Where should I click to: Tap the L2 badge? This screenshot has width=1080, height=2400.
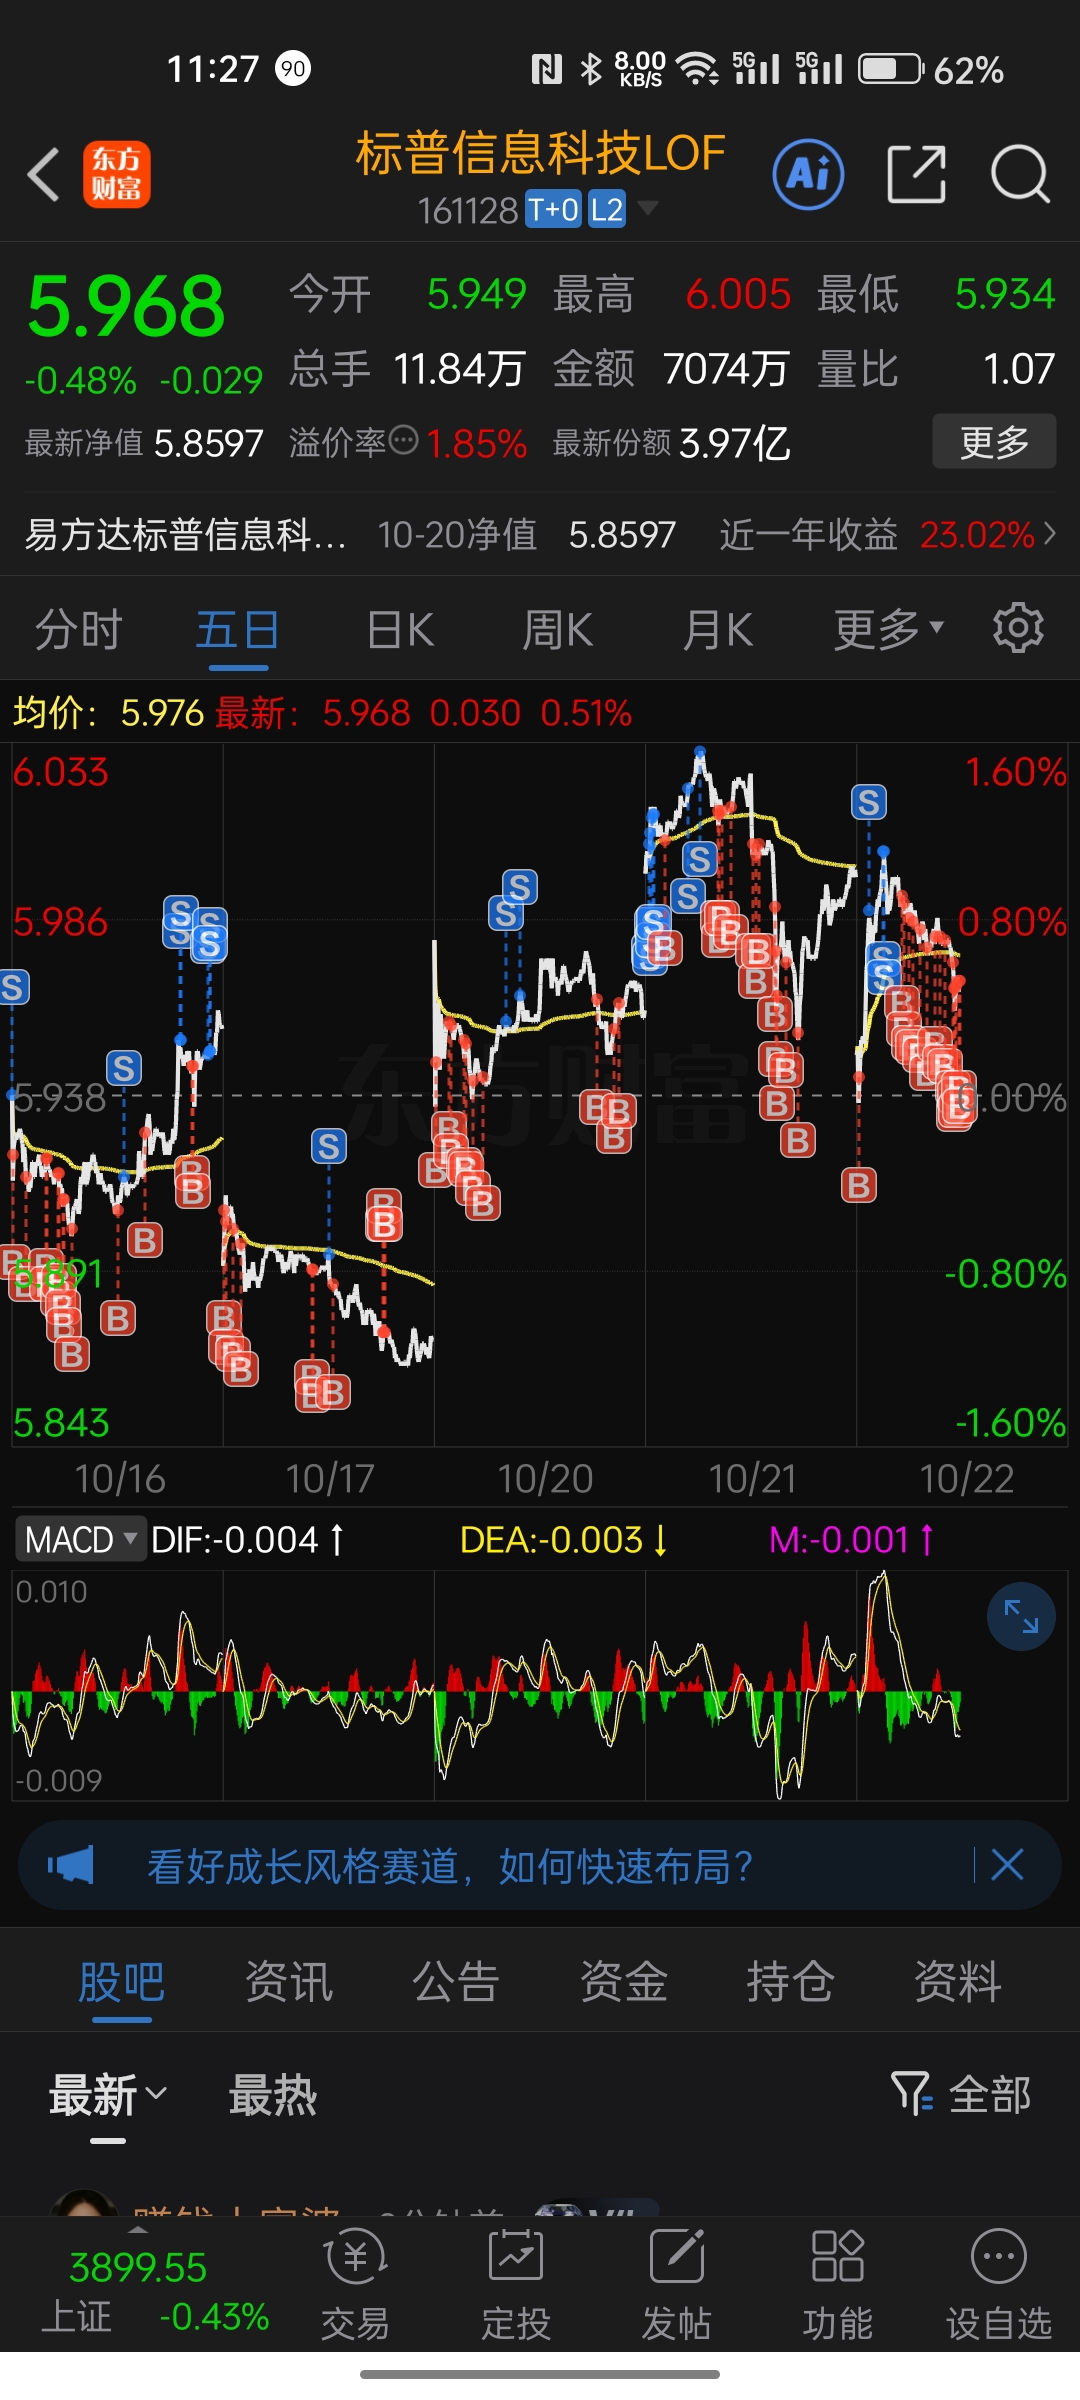pyautogui.click(x=607, y=210)
